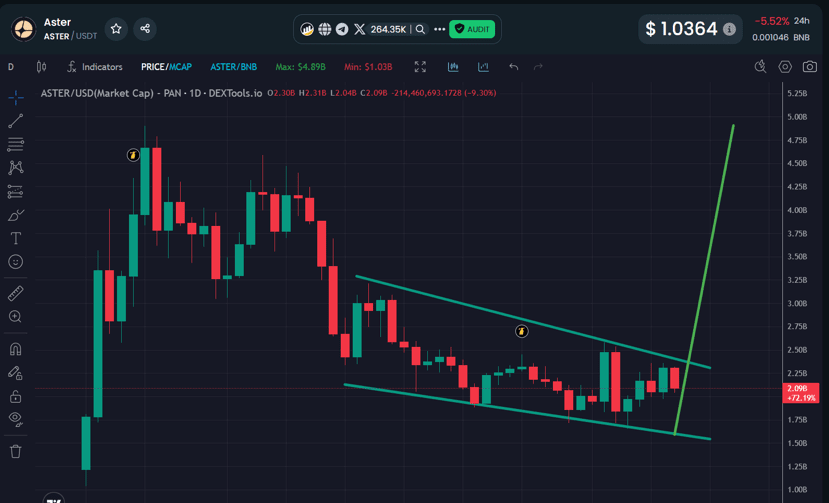Select the zoom in tool
Image resolution: width=829 pixels, height=503 pixels.
tap(16, 316)
